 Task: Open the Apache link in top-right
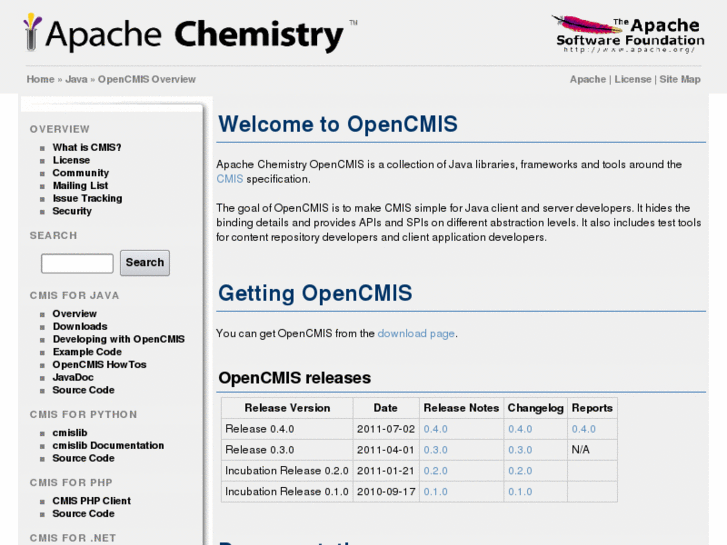(x=587, y=79)
